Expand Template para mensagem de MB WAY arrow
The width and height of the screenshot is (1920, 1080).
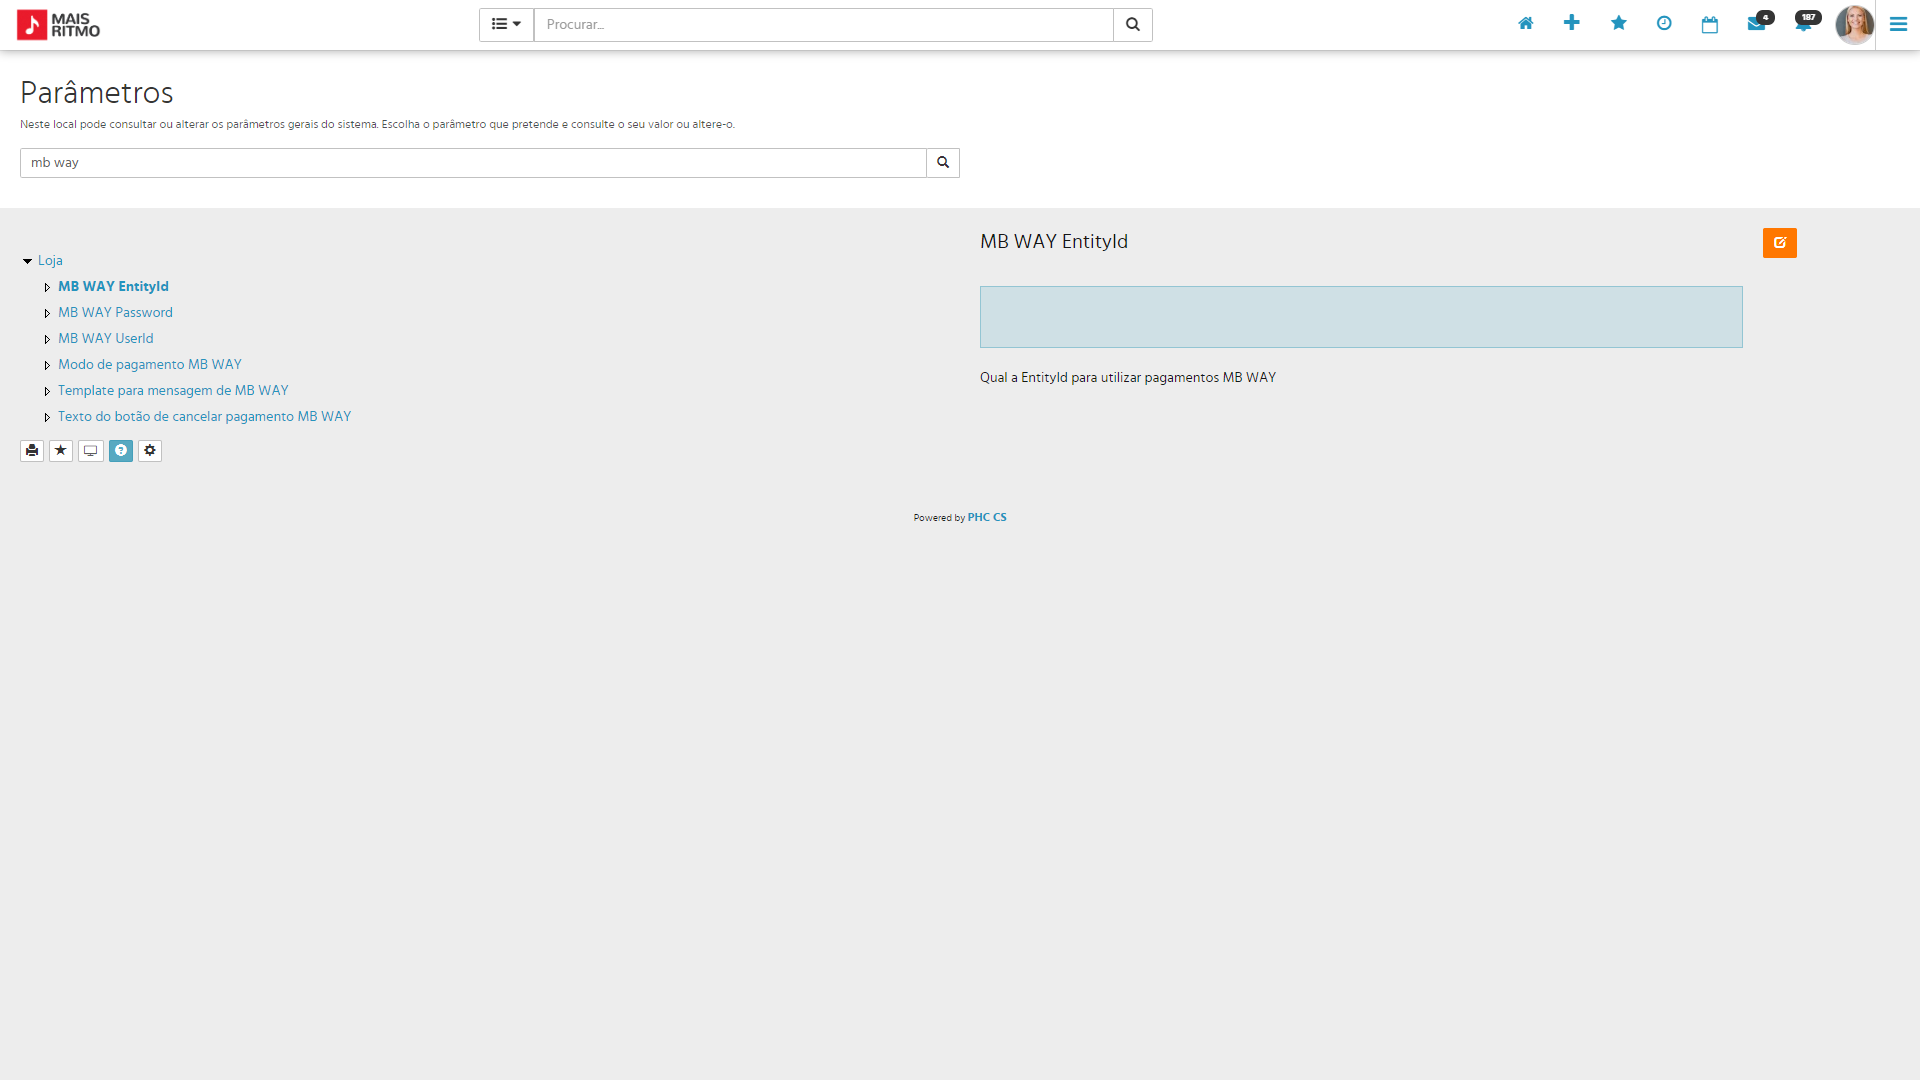click(x=47, y=391)
